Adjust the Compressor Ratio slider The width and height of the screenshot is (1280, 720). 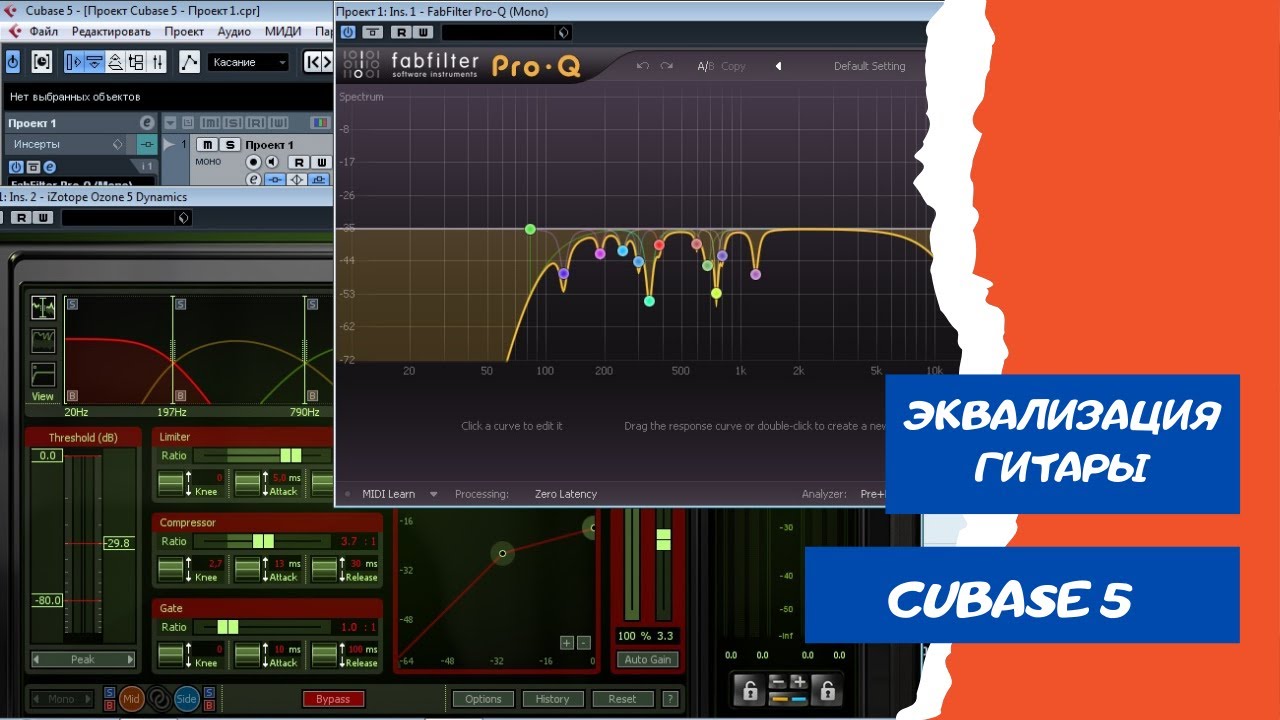pos(263,541)
